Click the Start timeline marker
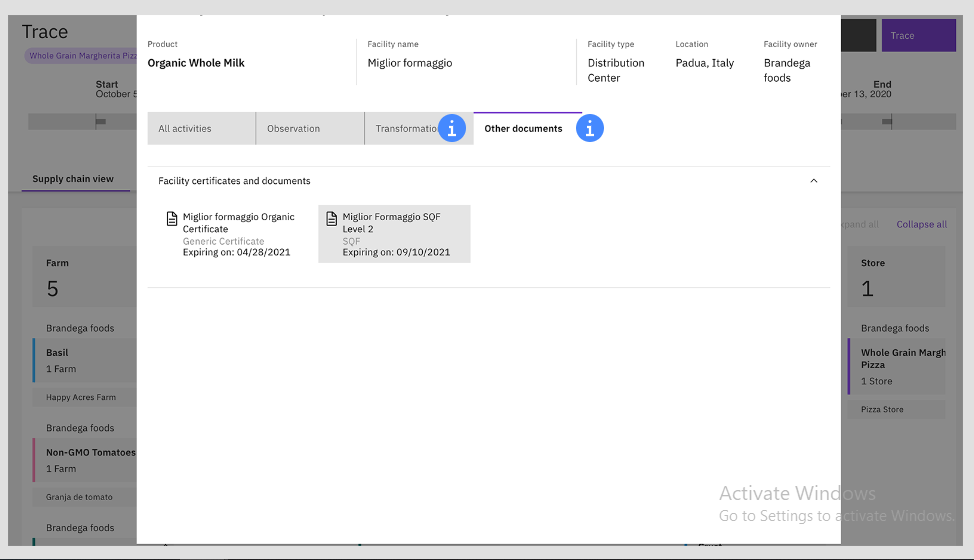Screen dimensions: 974x560 pyautogui.click(x=100, y=122)
